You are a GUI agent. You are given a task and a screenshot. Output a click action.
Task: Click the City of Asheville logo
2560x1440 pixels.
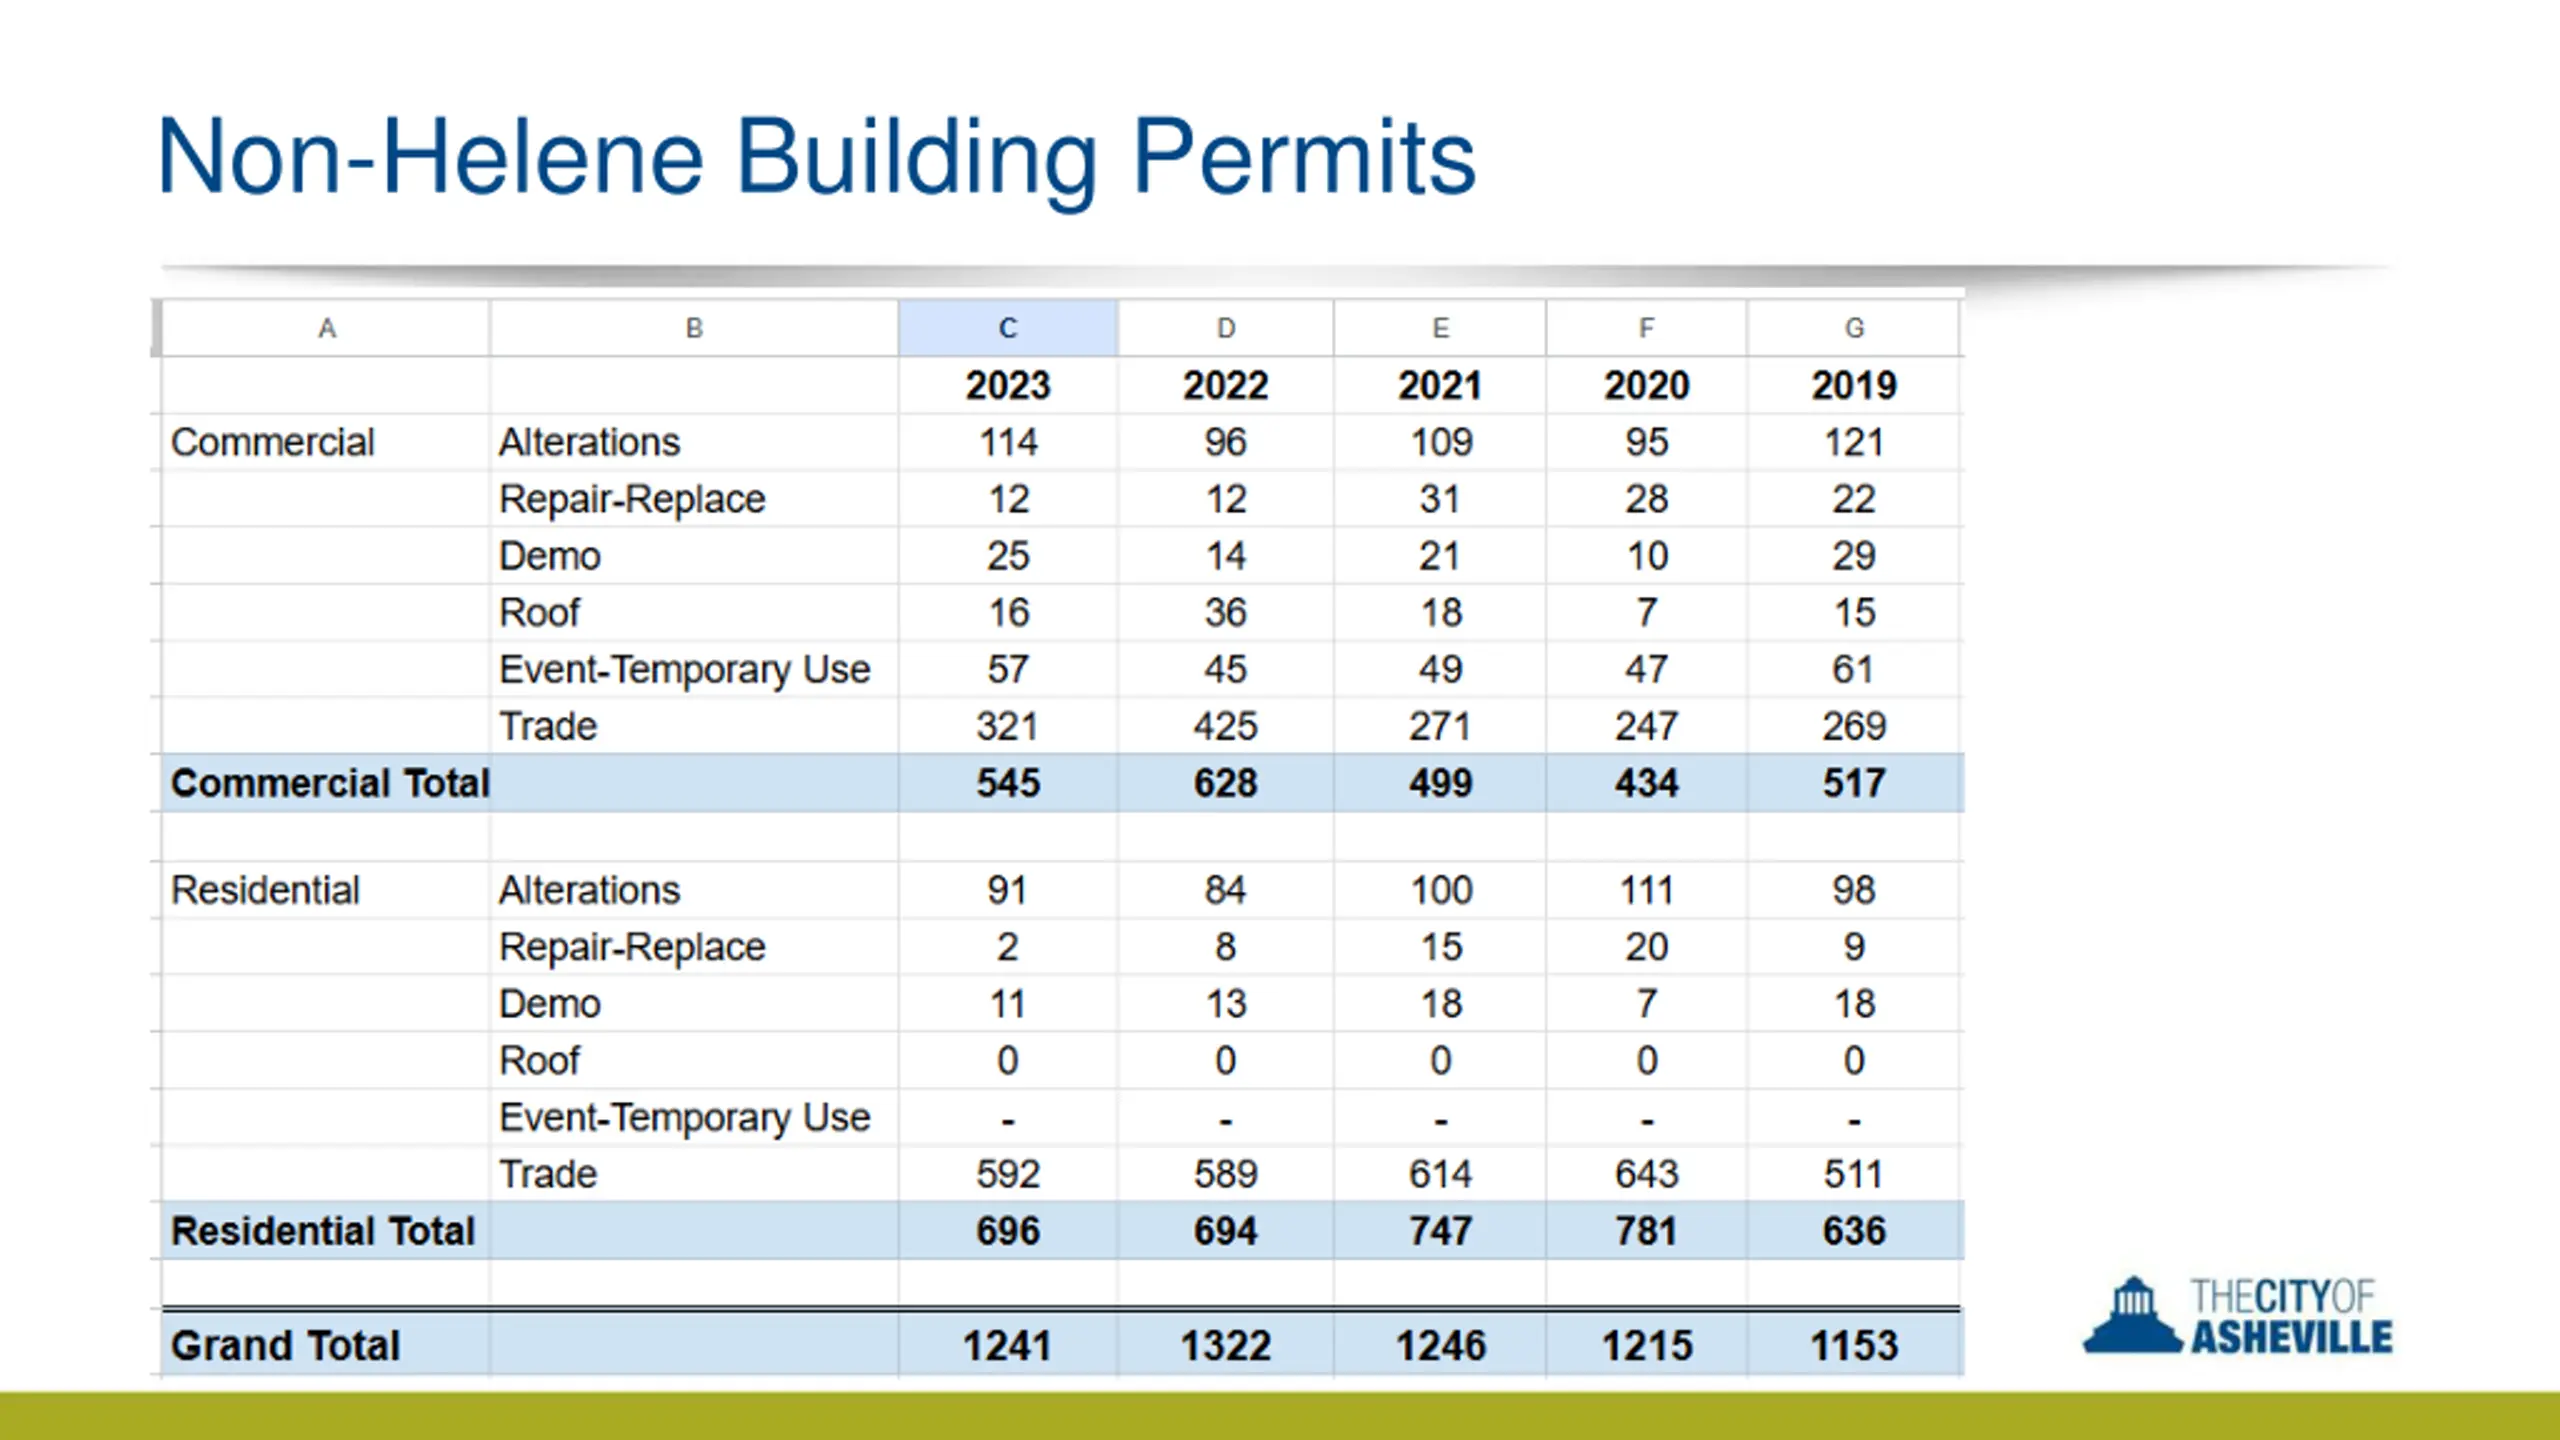click(x=2238, y=1316)
